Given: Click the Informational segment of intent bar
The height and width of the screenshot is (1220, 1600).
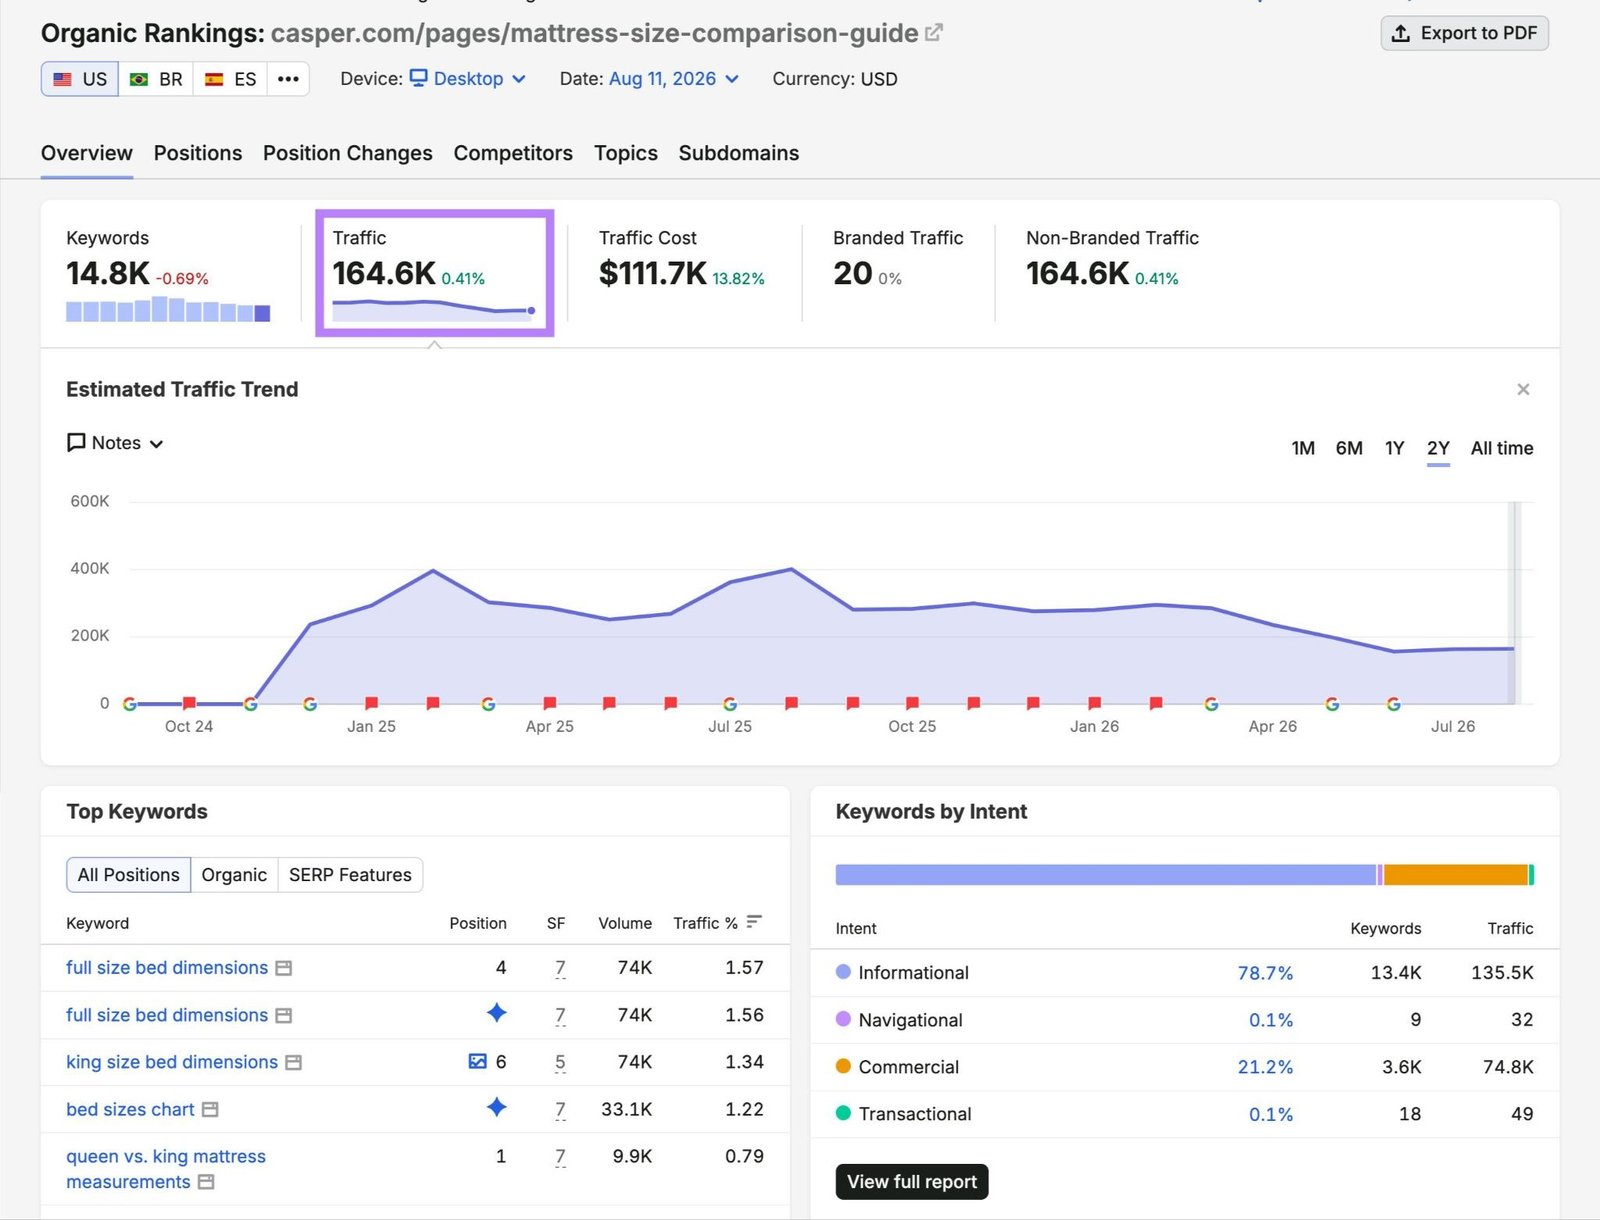Looking at the screenshot, I should 1105,875.
